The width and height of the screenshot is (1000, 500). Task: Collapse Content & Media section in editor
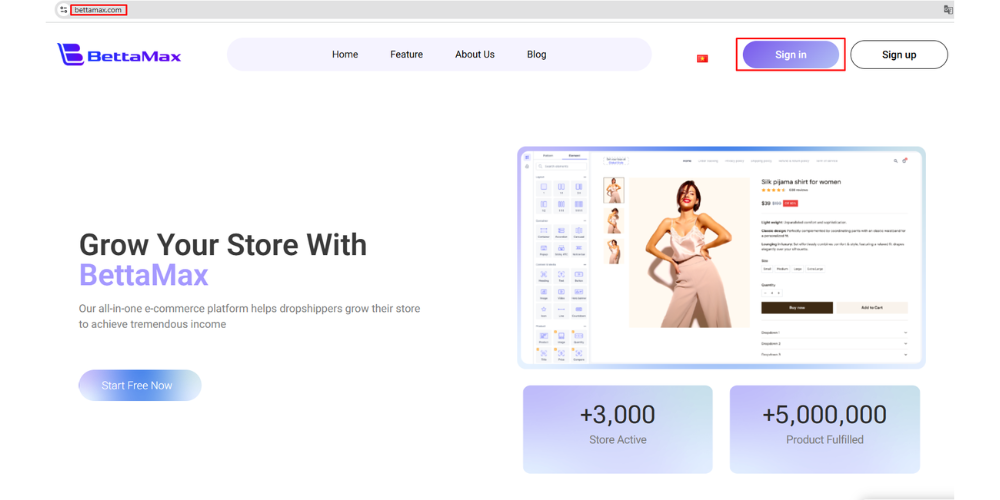point(585,265)
